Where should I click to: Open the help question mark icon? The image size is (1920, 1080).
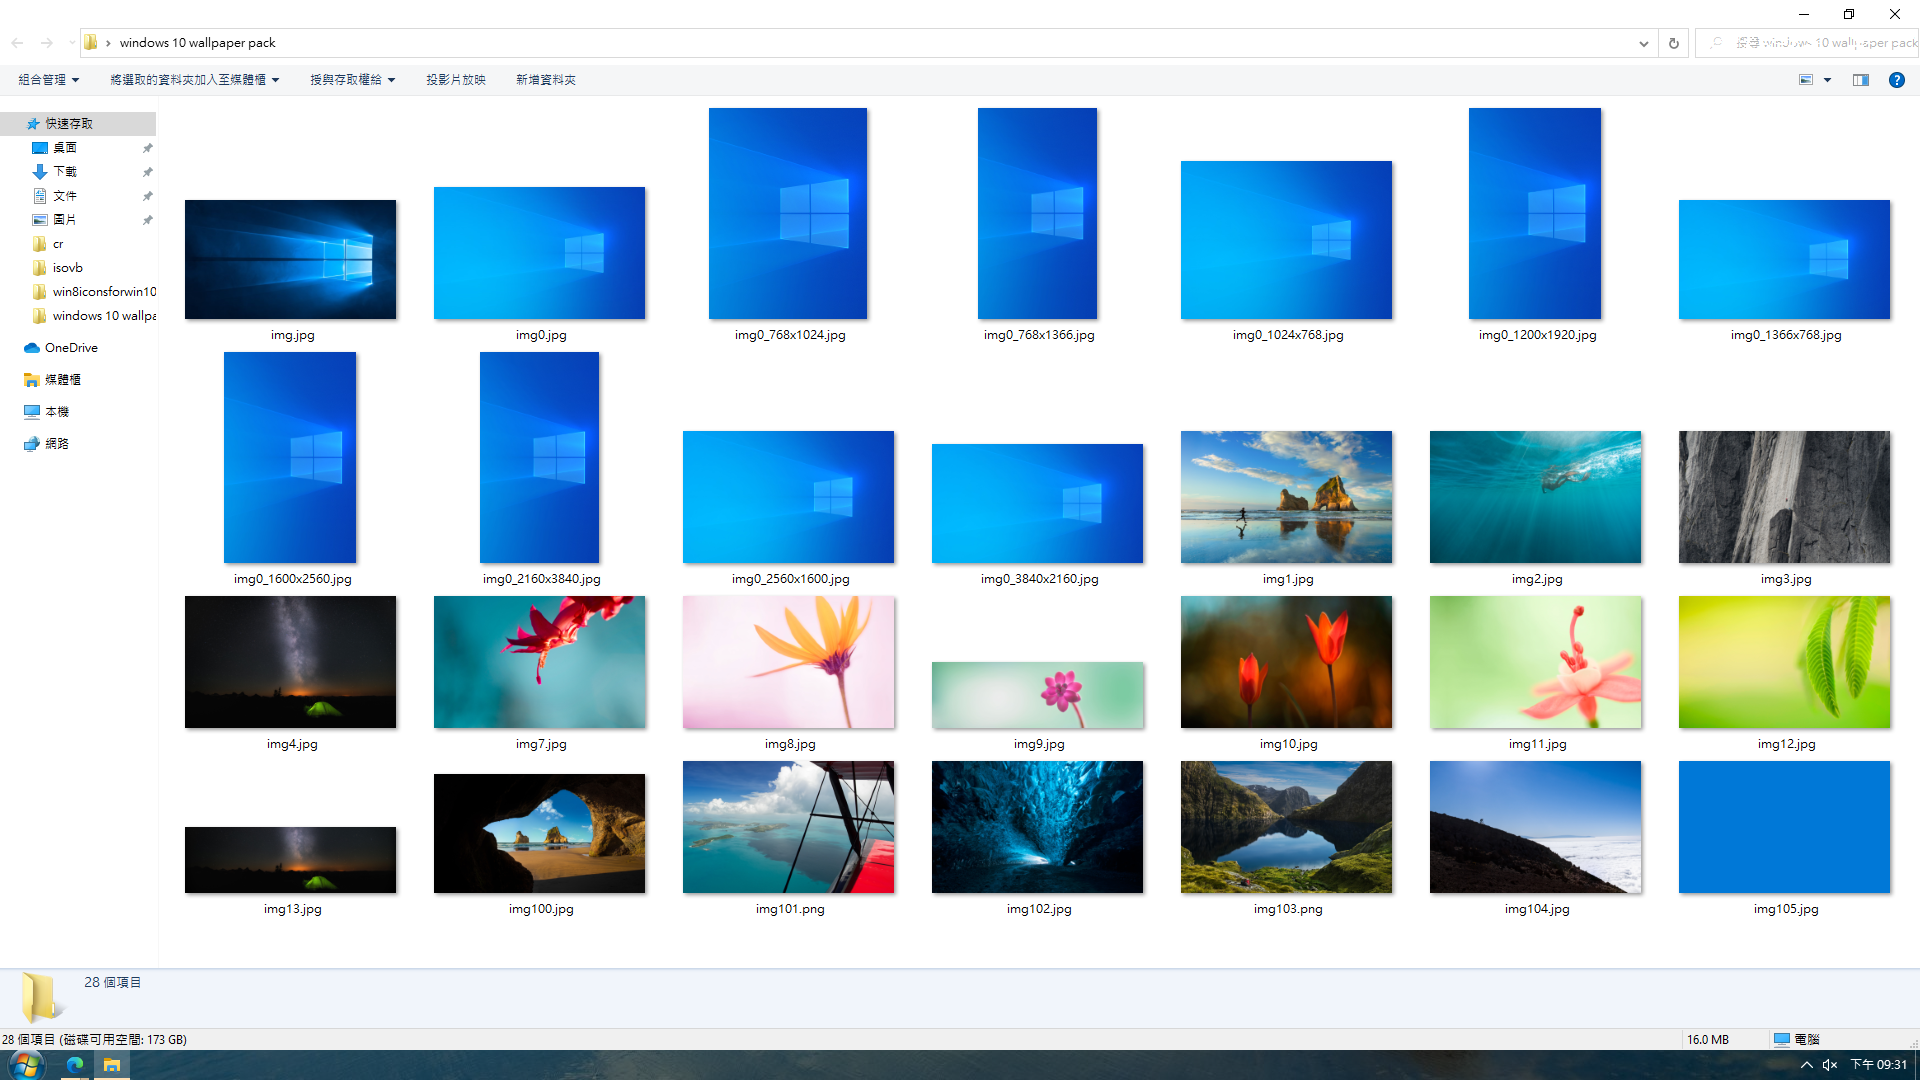1896,80
